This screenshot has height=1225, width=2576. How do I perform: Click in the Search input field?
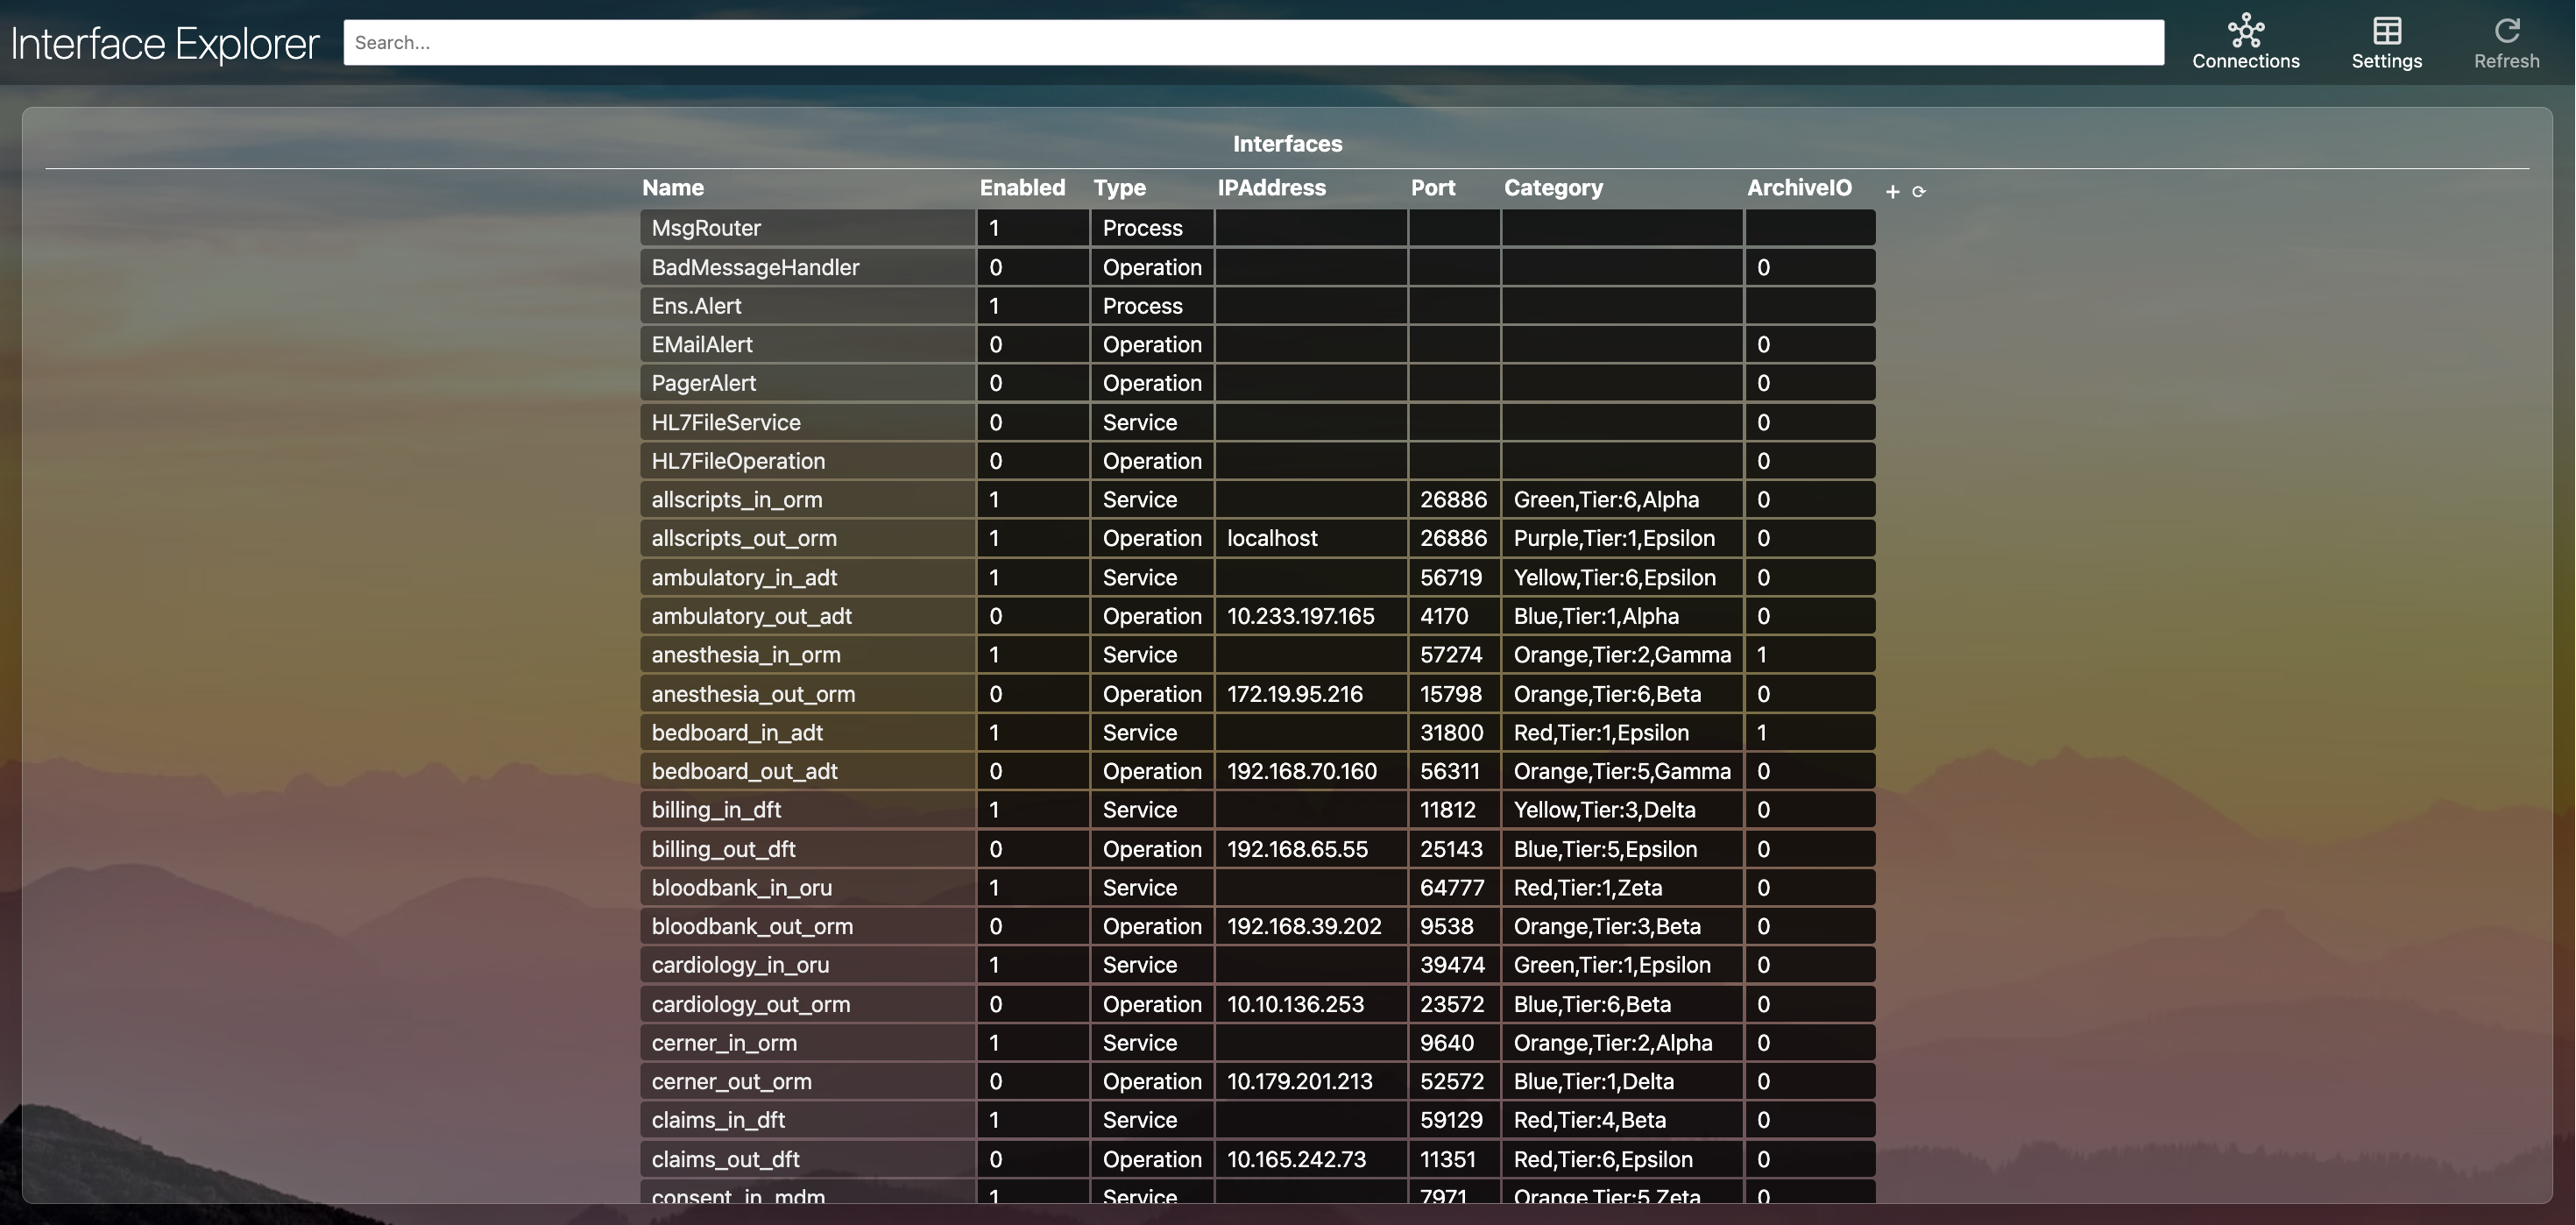pos(1253,43)
